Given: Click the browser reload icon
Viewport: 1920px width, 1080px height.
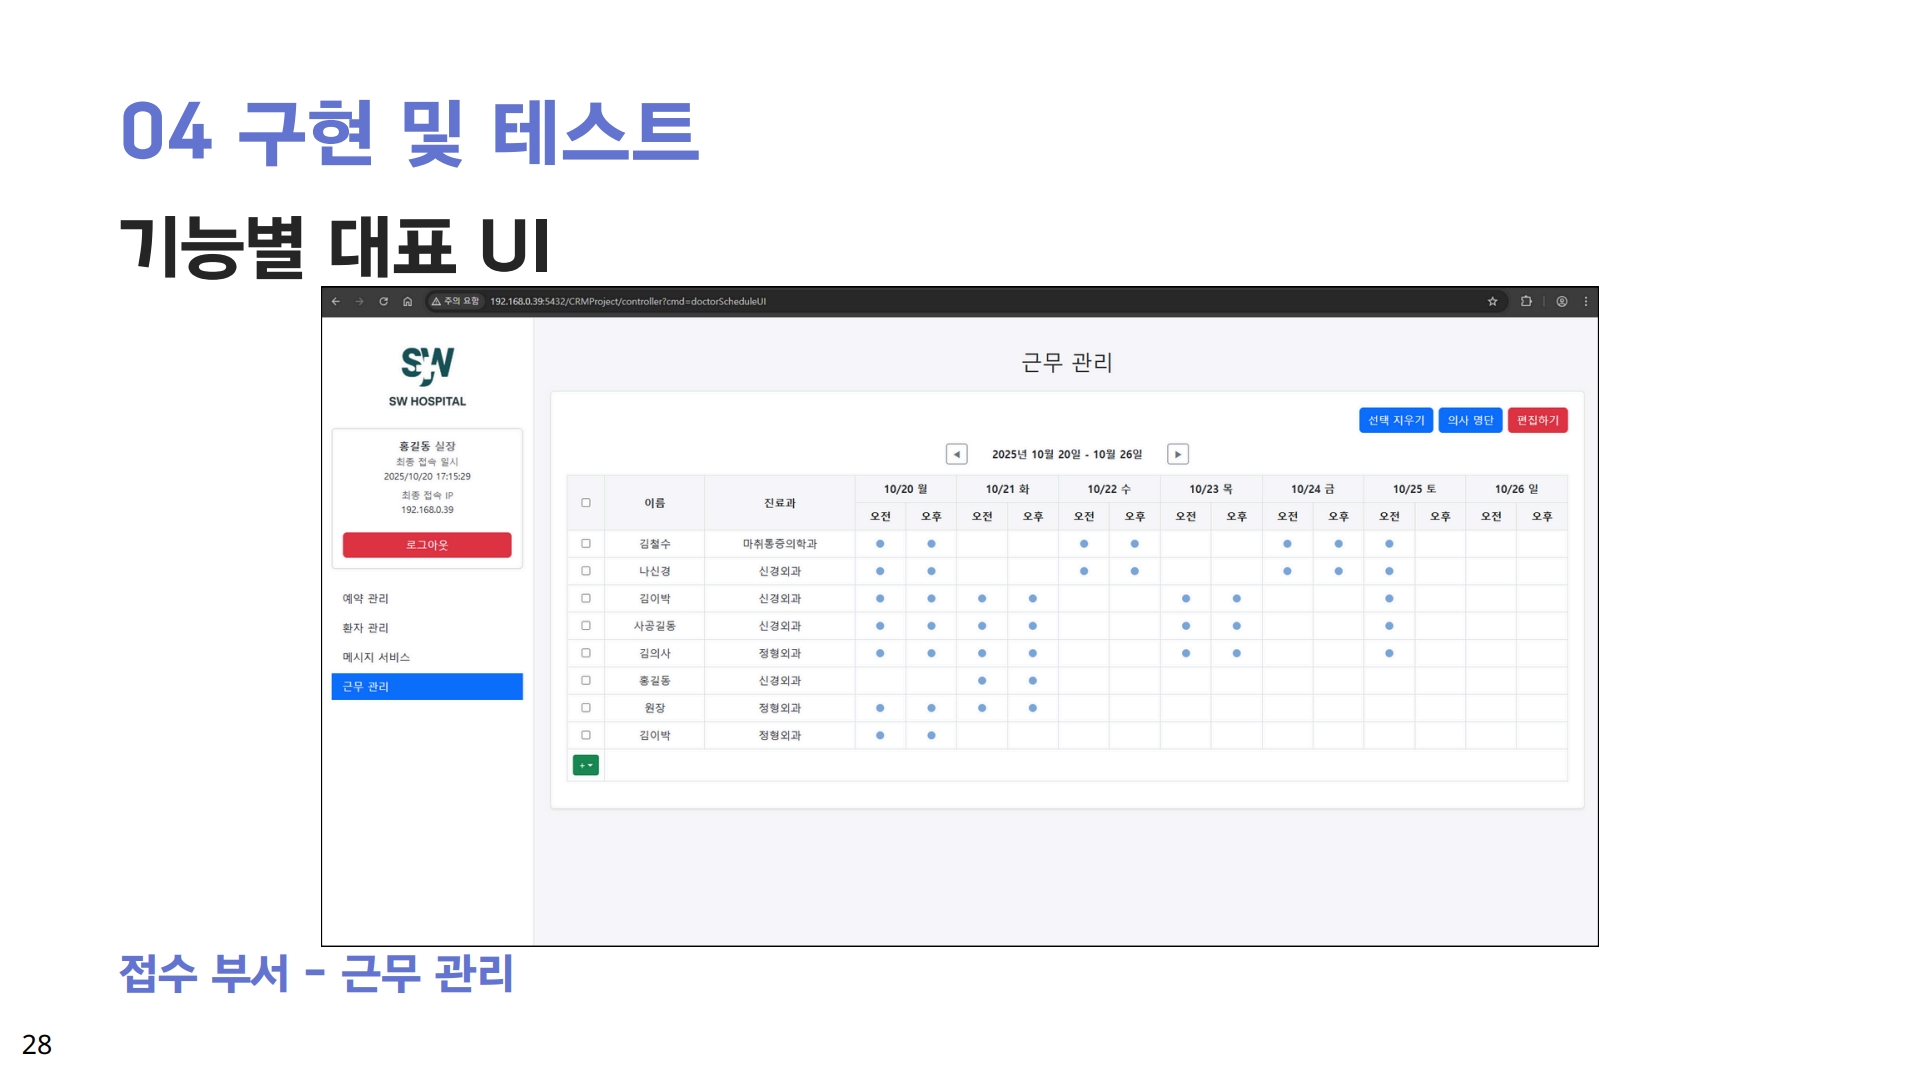Looking at the screenshot, I should pos(383,301).
